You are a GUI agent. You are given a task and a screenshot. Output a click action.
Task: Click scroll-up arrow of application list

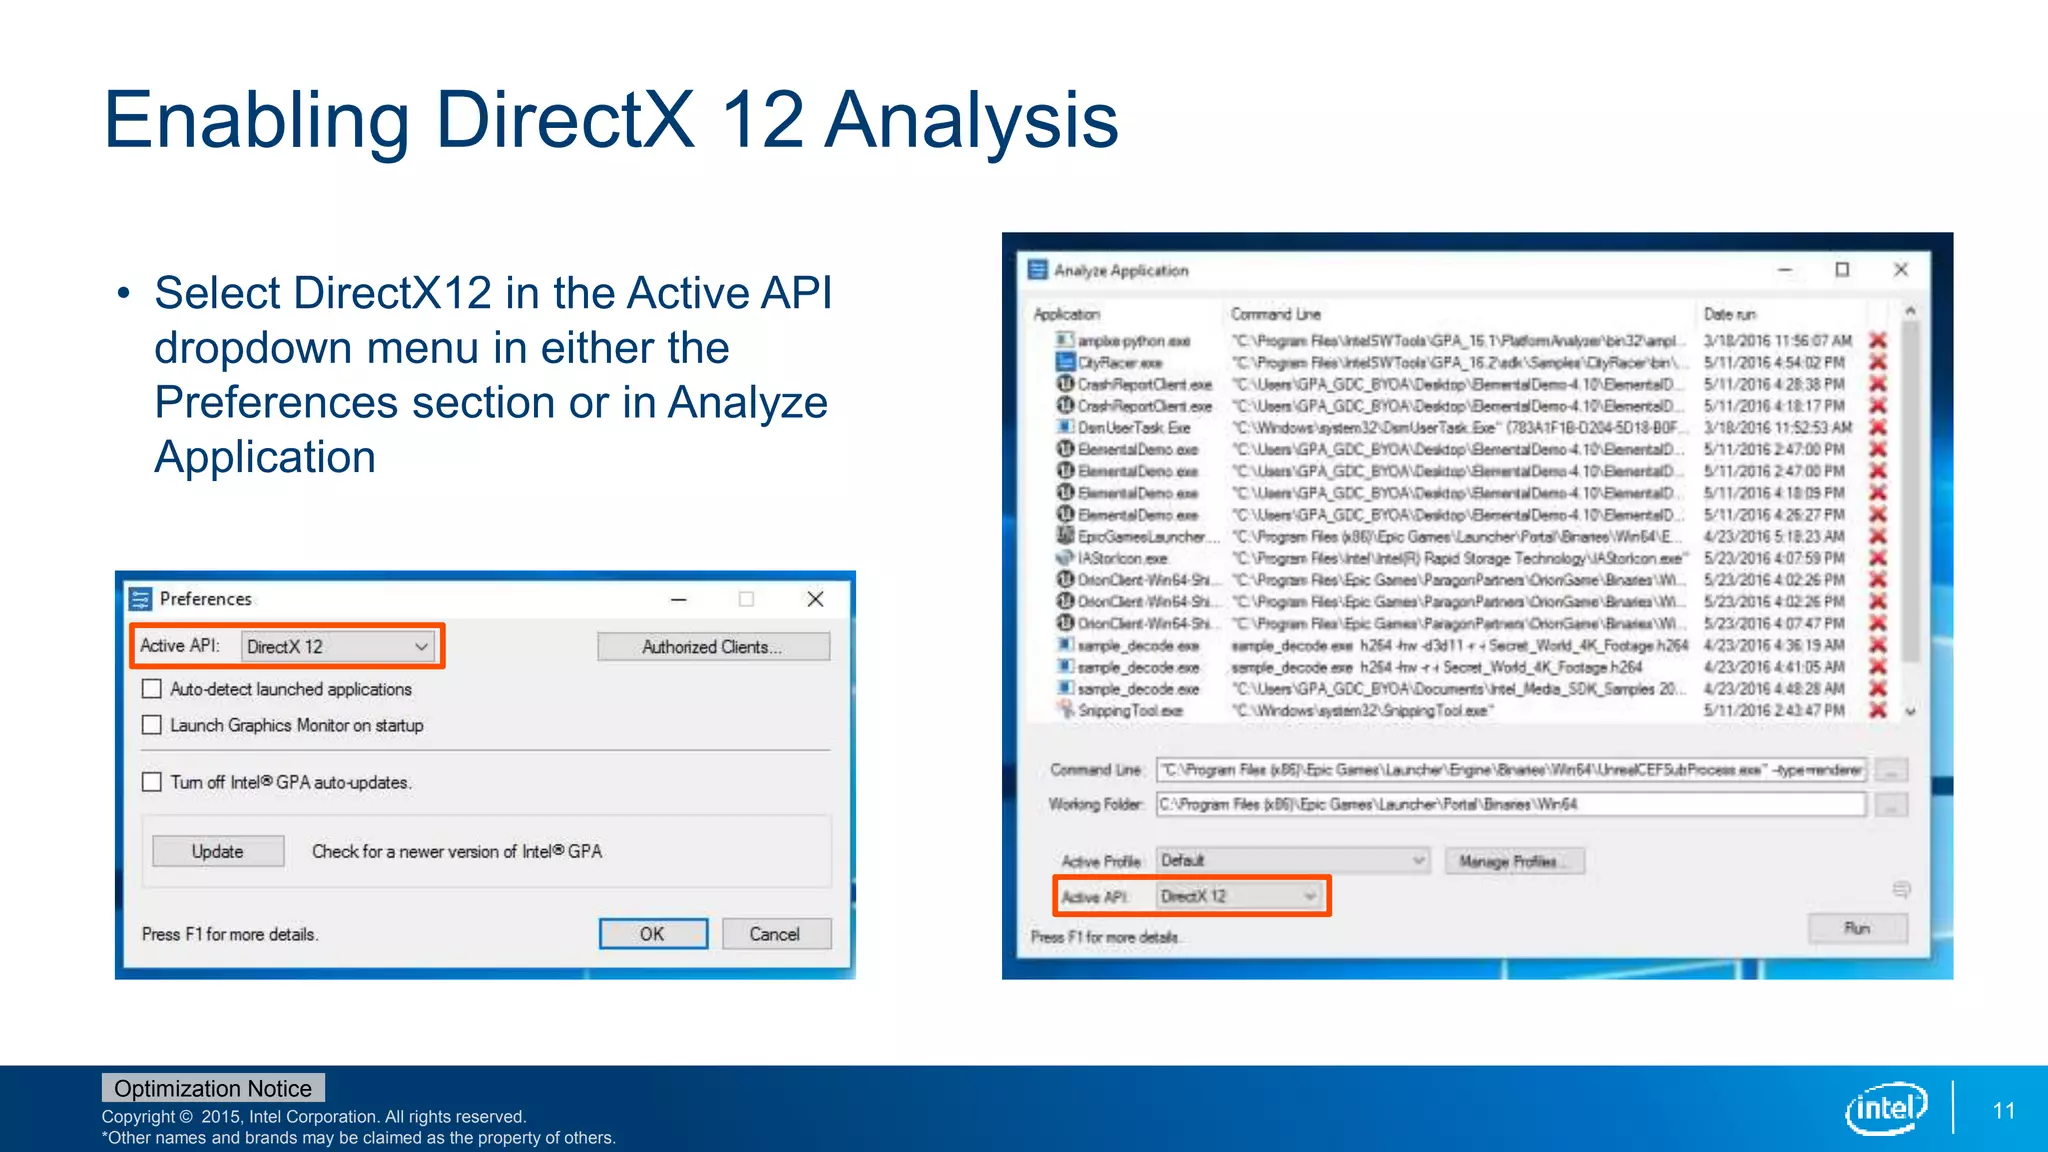click(1910, 311)
